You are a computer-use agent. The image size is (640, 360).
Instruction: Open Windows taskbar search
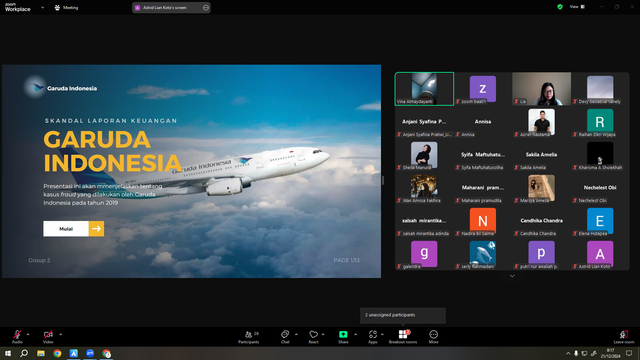click(24, 353)
